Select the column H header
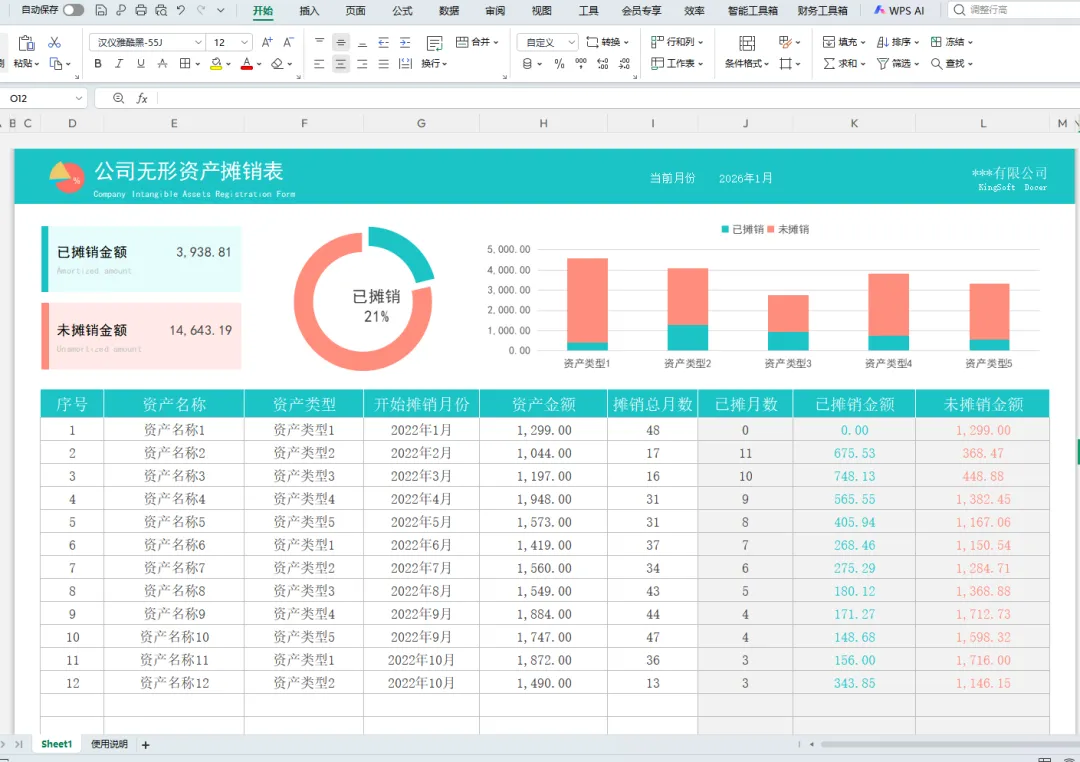The height and width of the screenshot is (762, 1080). [543, 123]
